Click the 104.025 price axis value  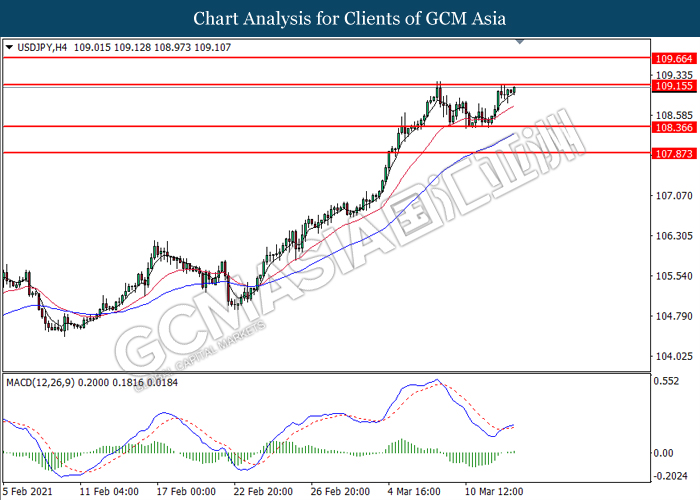click(x=674, y=356)
